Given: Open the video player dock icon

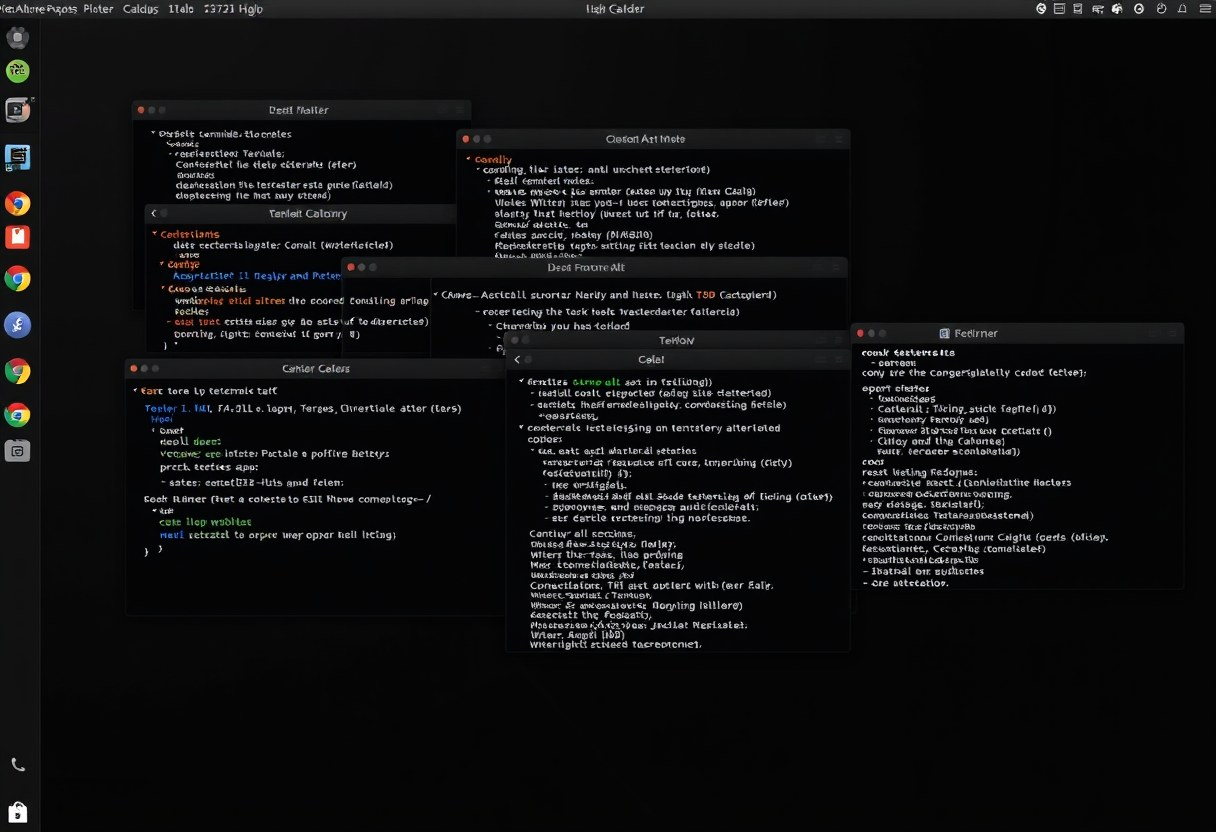Looking at the screenshot, I should [x=18, y=110].
